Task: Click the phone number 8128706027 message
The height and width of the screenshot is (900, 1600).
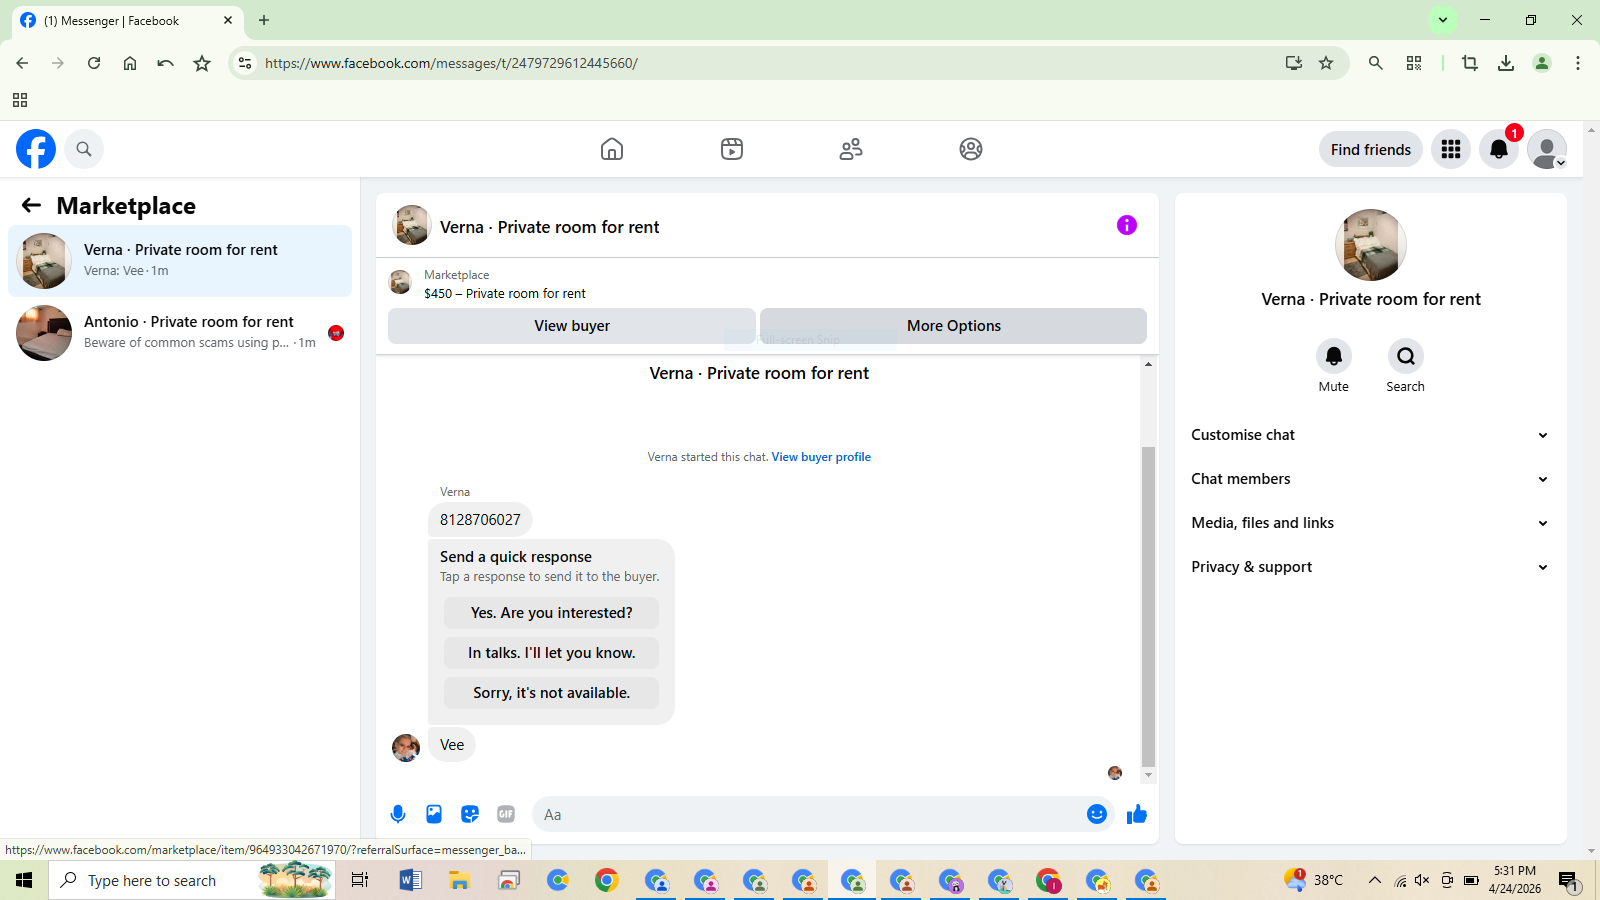Action: click(x=480, y=520)
